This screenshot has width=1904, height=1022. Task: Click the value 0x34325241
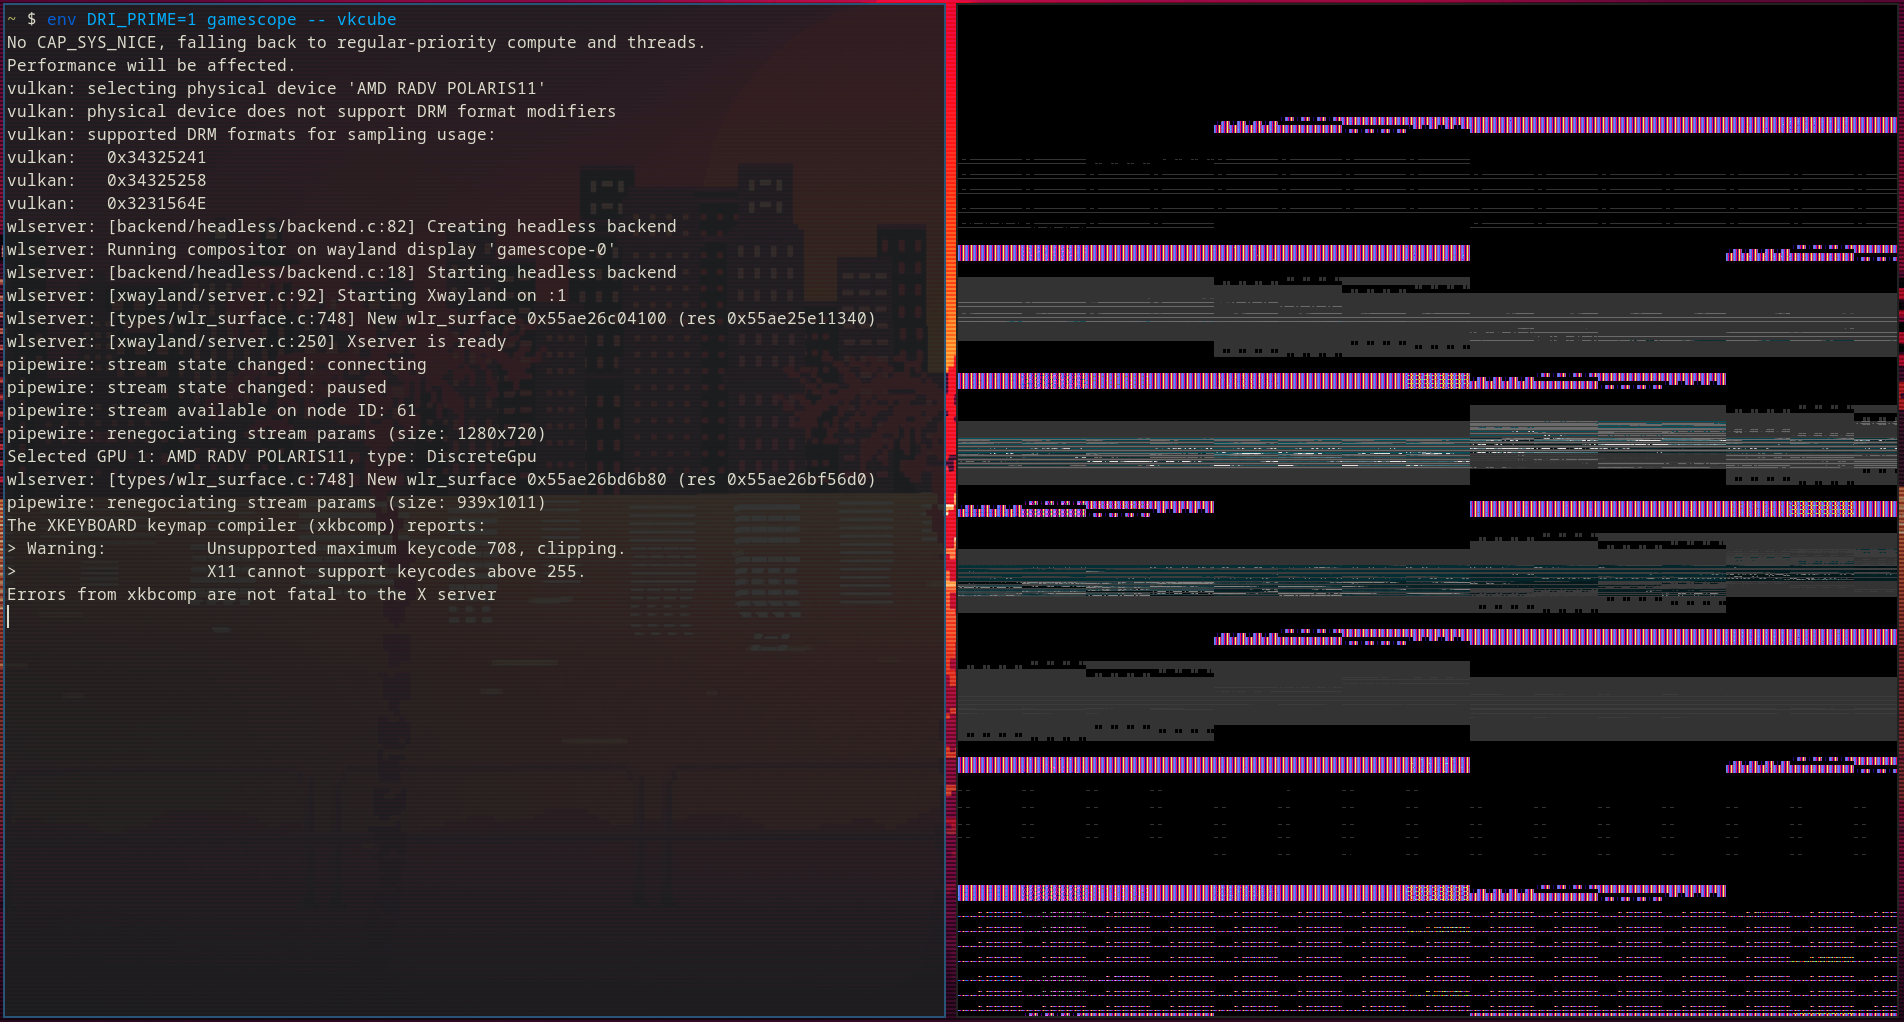(x=156, y=158)
